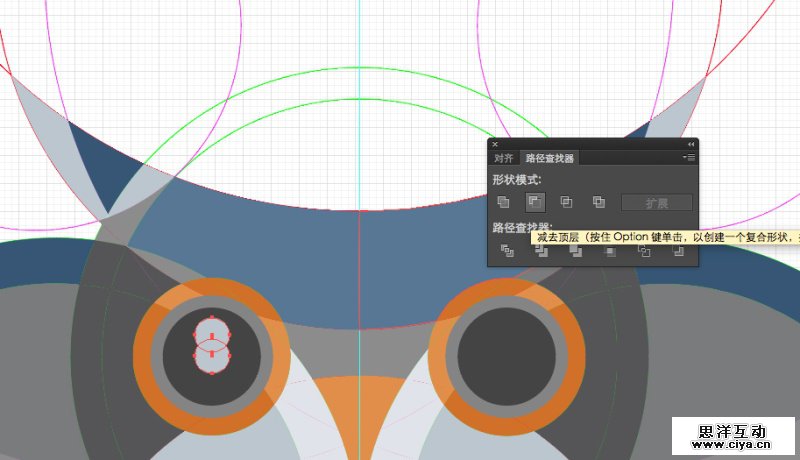The width and height of the screenshot is (800, 460).
Task: Collapse the Pathfinder panel with double arrows
Action: 690,144
